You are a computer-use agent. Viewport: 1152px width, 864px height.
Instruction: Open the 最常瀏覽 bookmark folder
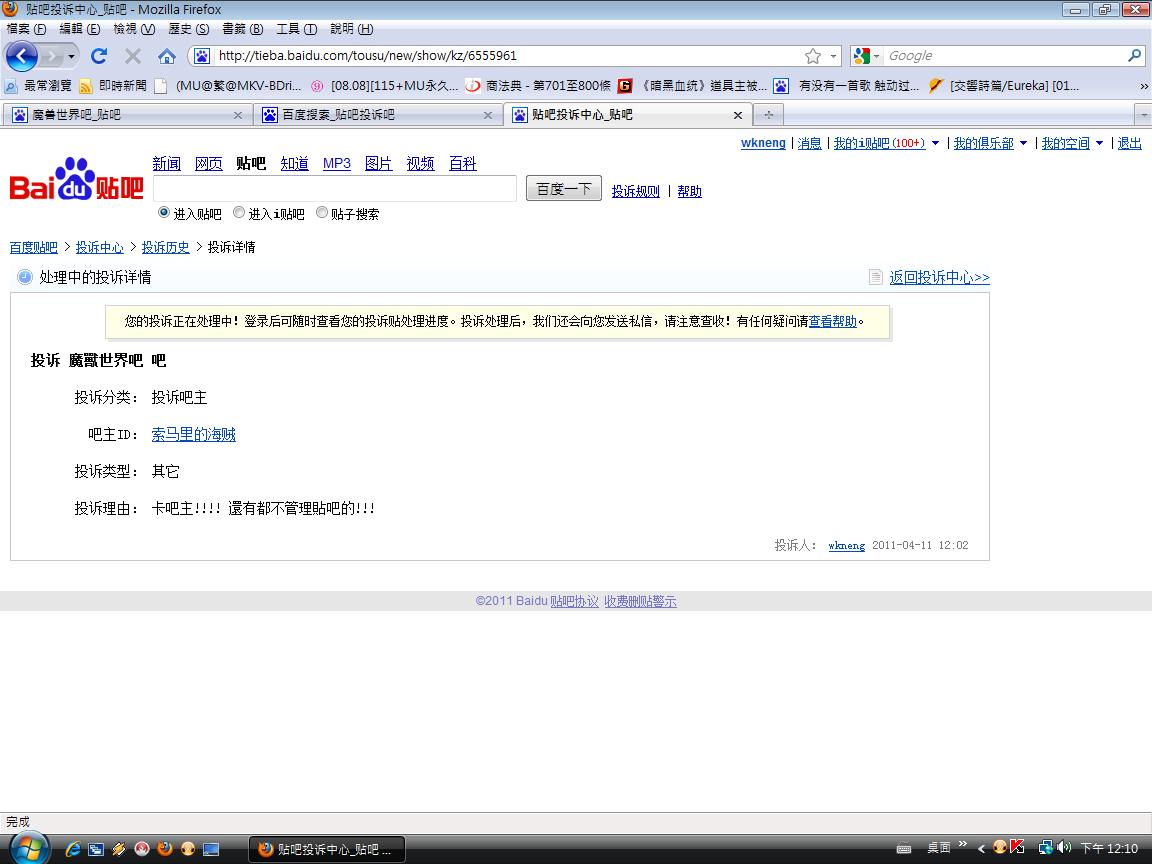38,86
